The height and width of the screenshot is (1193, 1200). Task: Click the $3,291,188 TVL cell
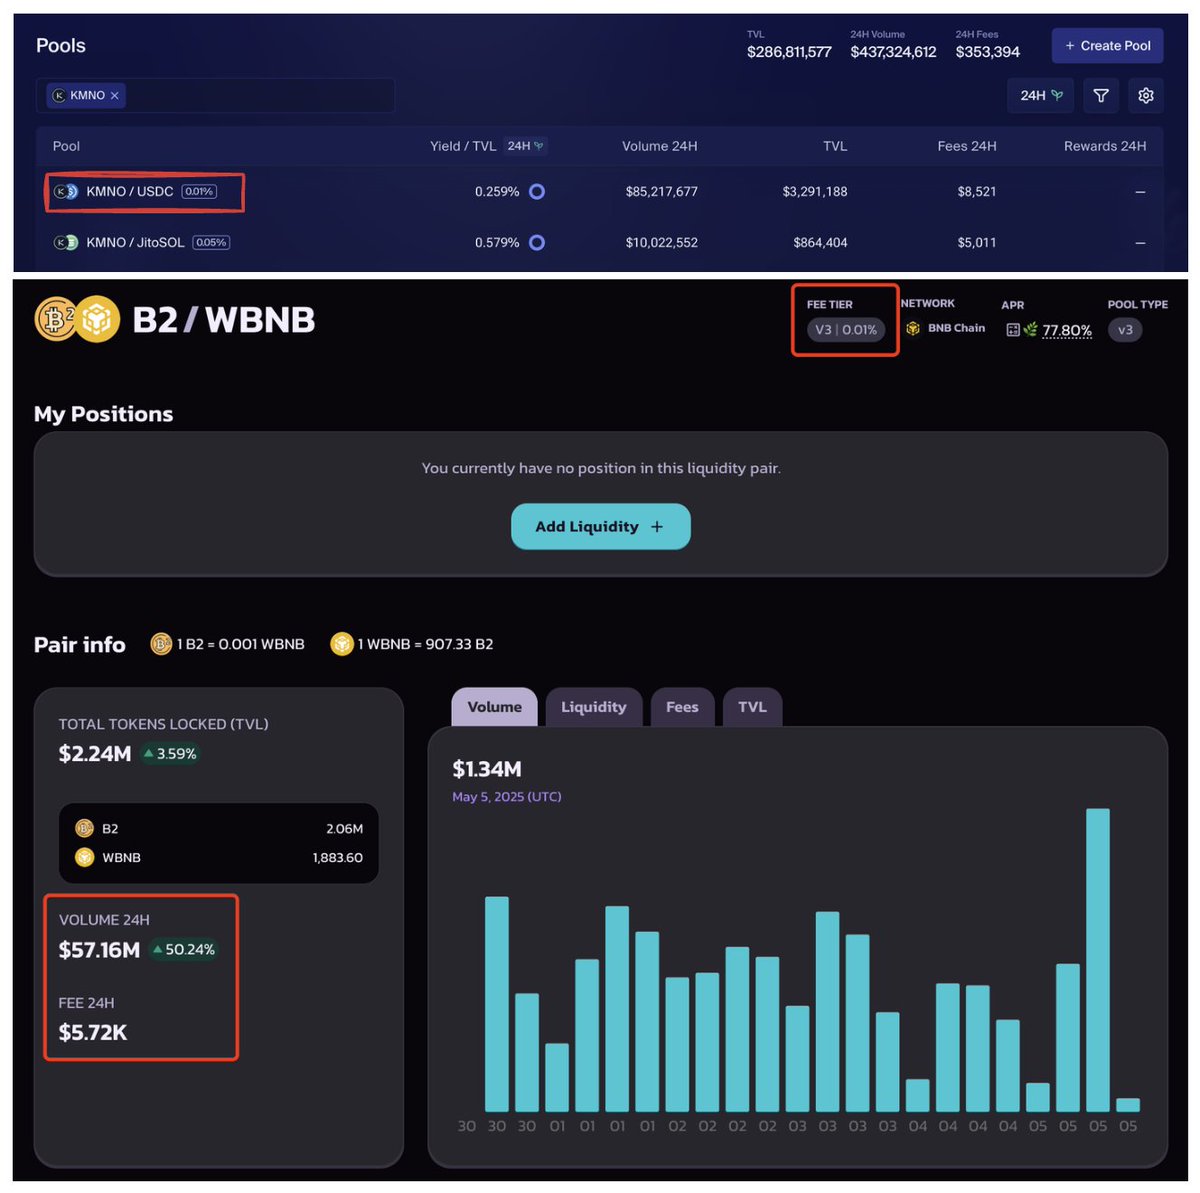[815, 191]
